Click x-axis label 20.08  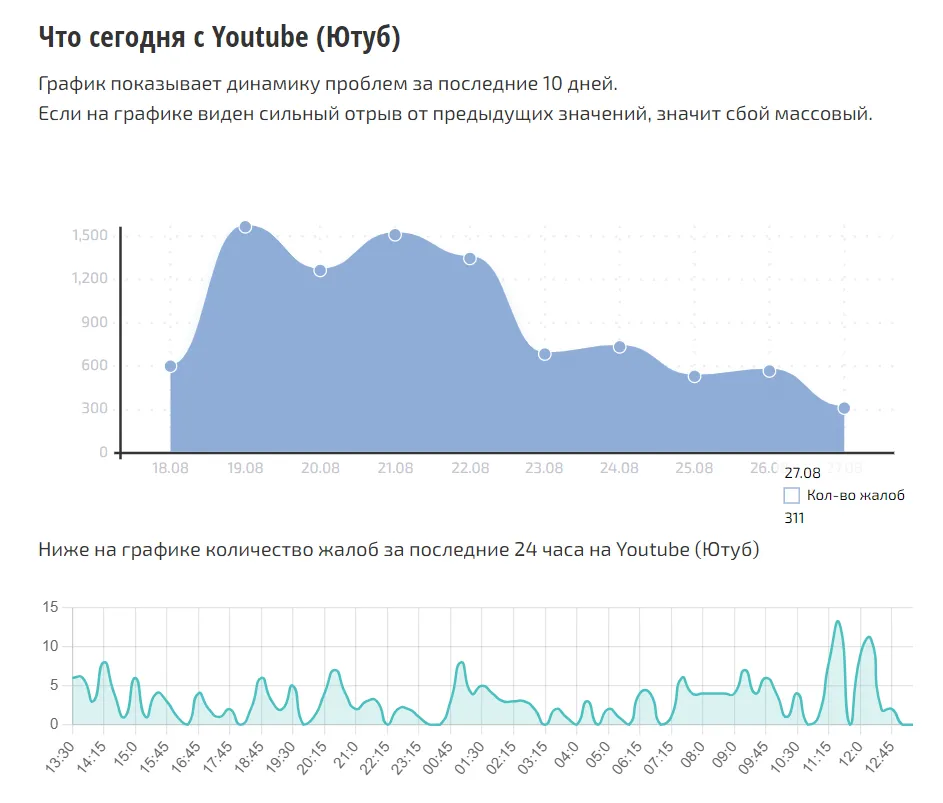(320, 468)
